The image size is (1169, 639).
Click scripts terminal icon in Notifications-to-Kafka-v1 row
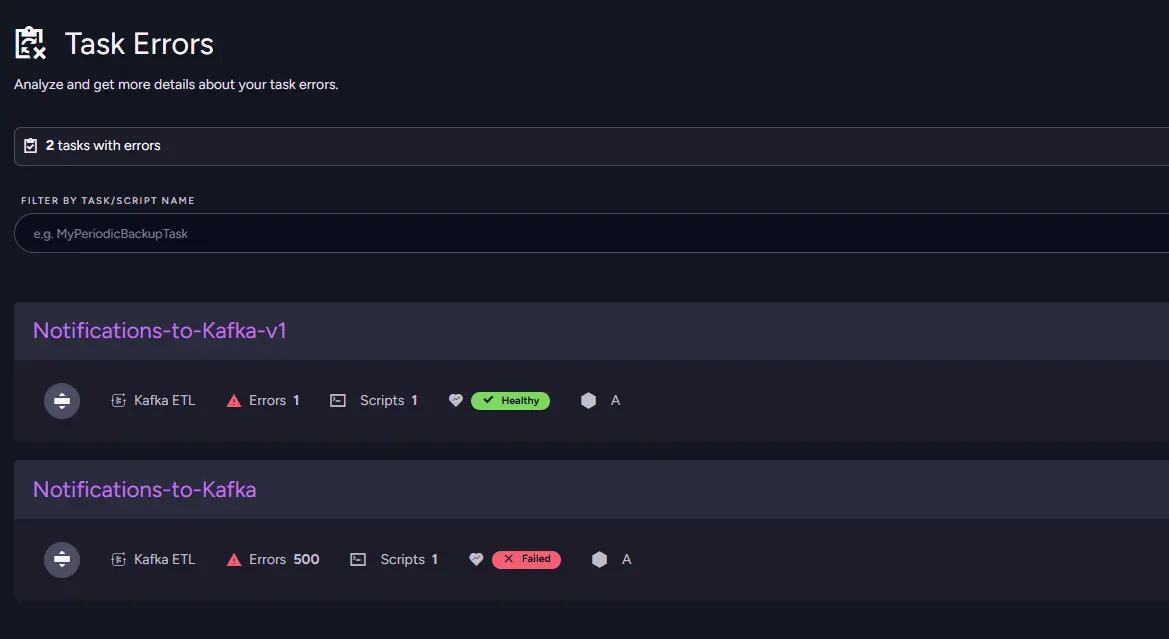[x=338, y=400]
